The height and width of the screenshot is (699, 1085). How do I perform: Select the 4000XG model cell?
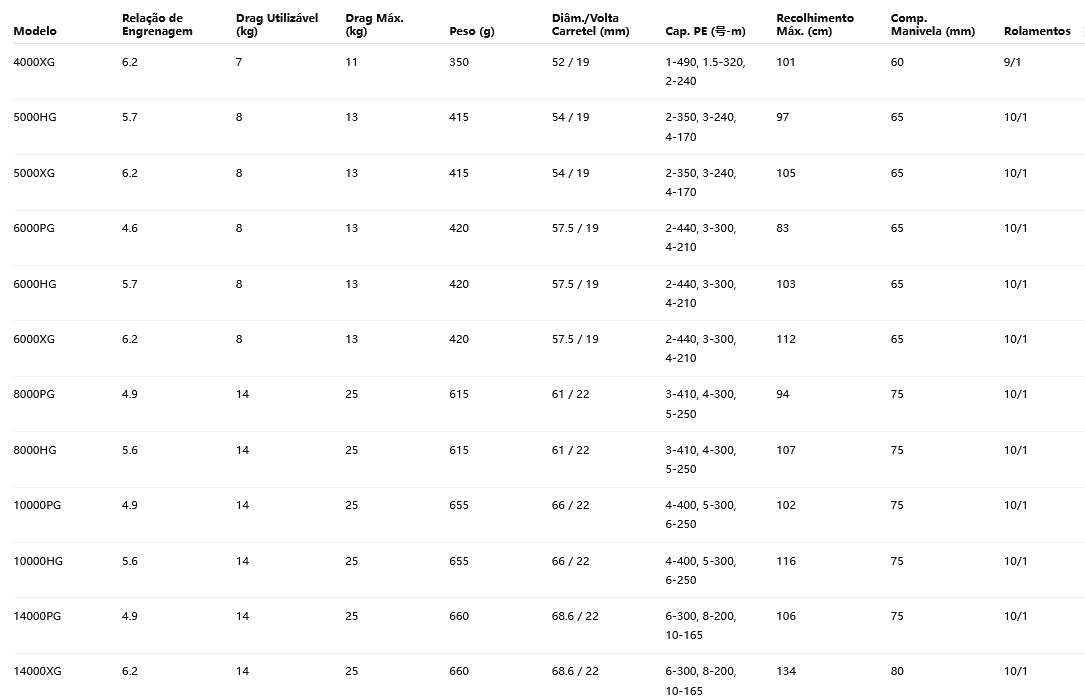click(x=34, y=62)
